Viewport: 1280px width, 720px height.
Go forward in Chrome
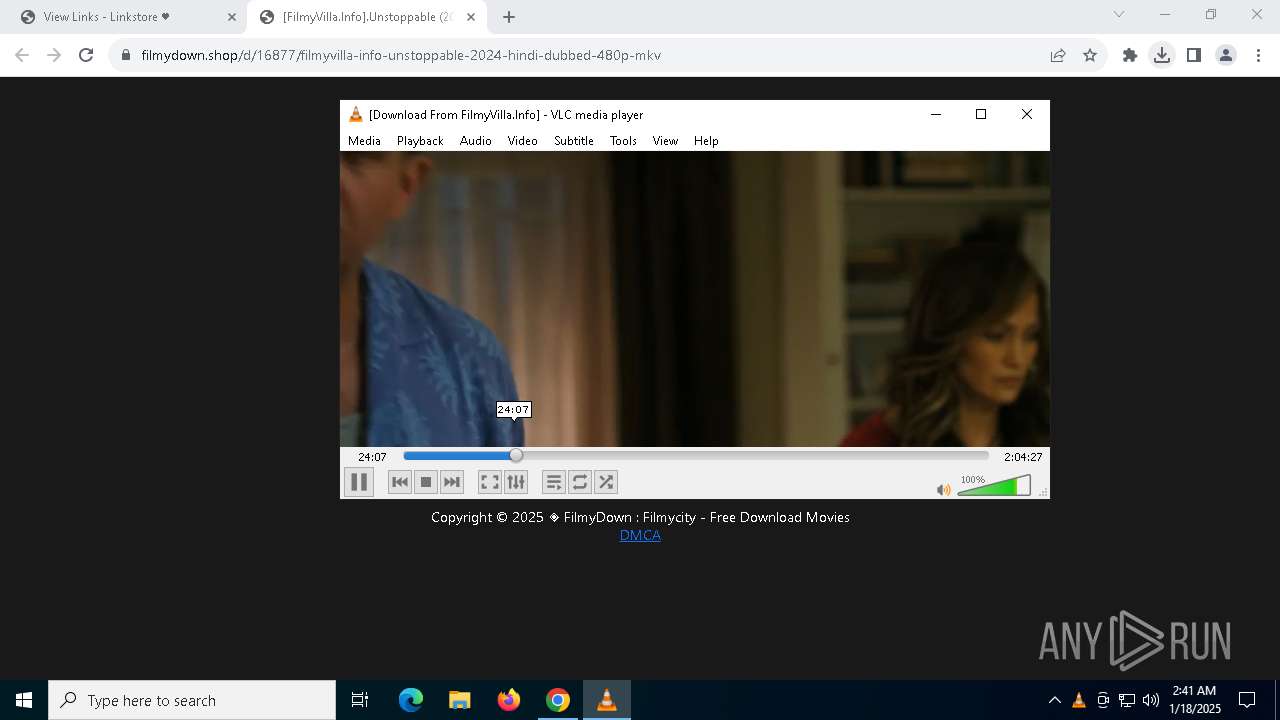[x=54, y=55]
